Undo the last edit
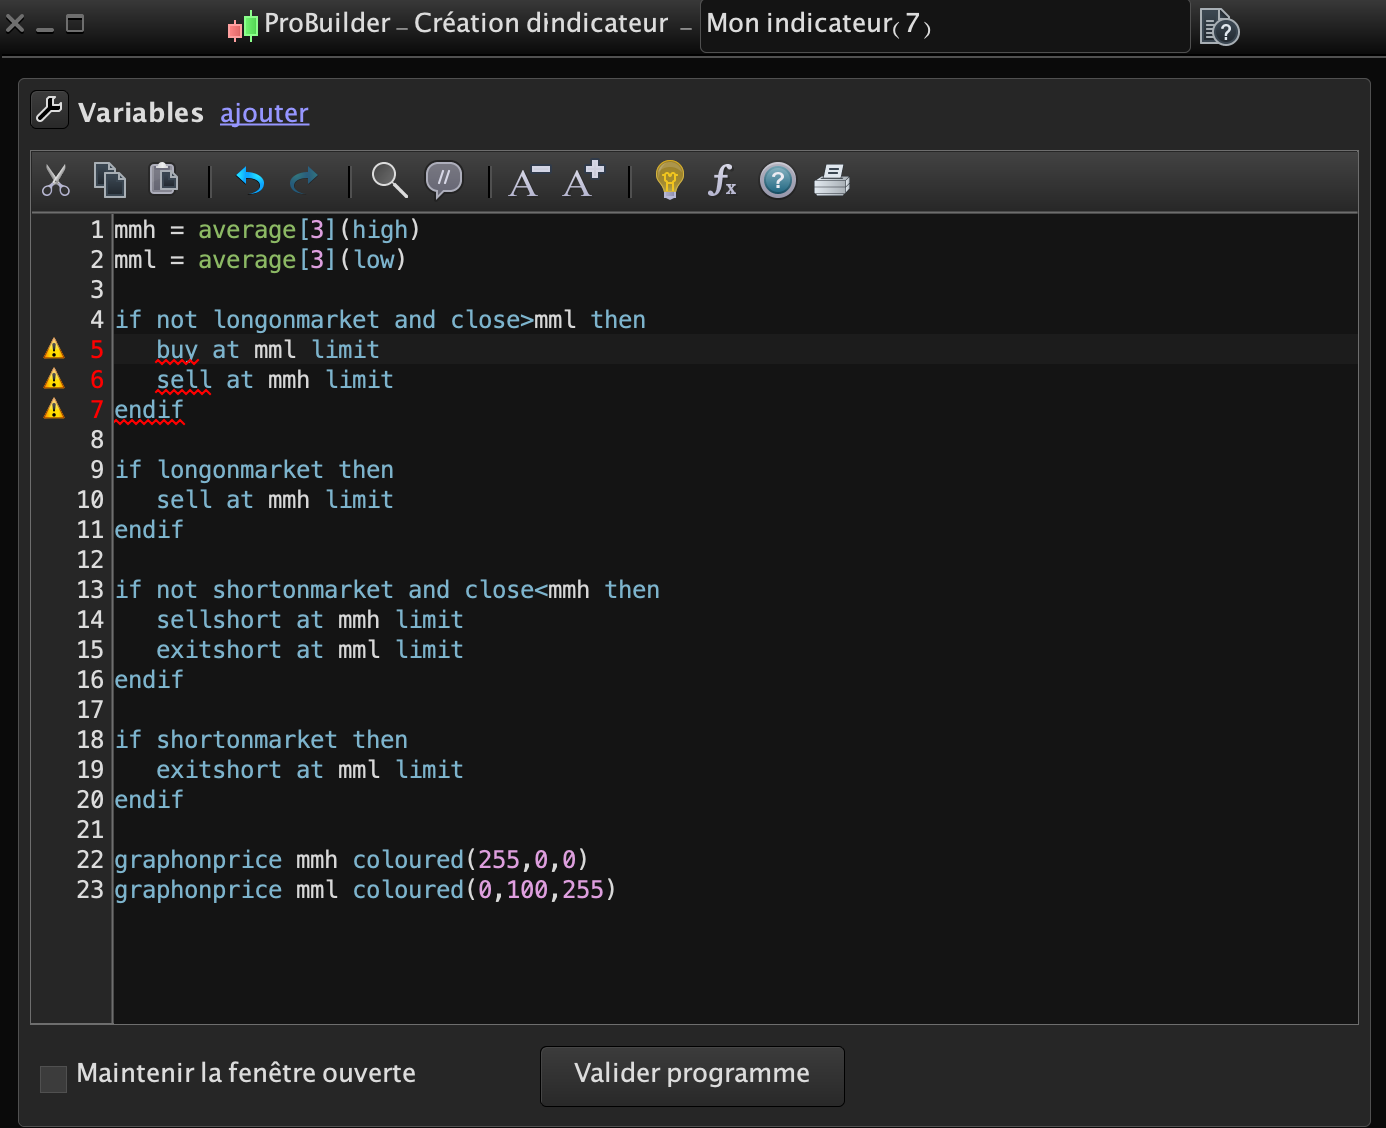This screenshot has height=1128, width=1386. tap(250, 181)
